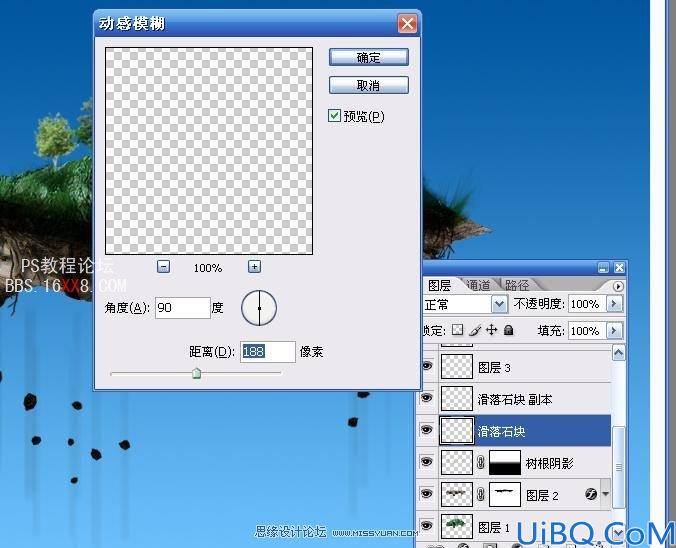Viewport: 676px width, 548px height.
Task: Open the blend mode 正常 dropdown
Action: click(499, 304)
